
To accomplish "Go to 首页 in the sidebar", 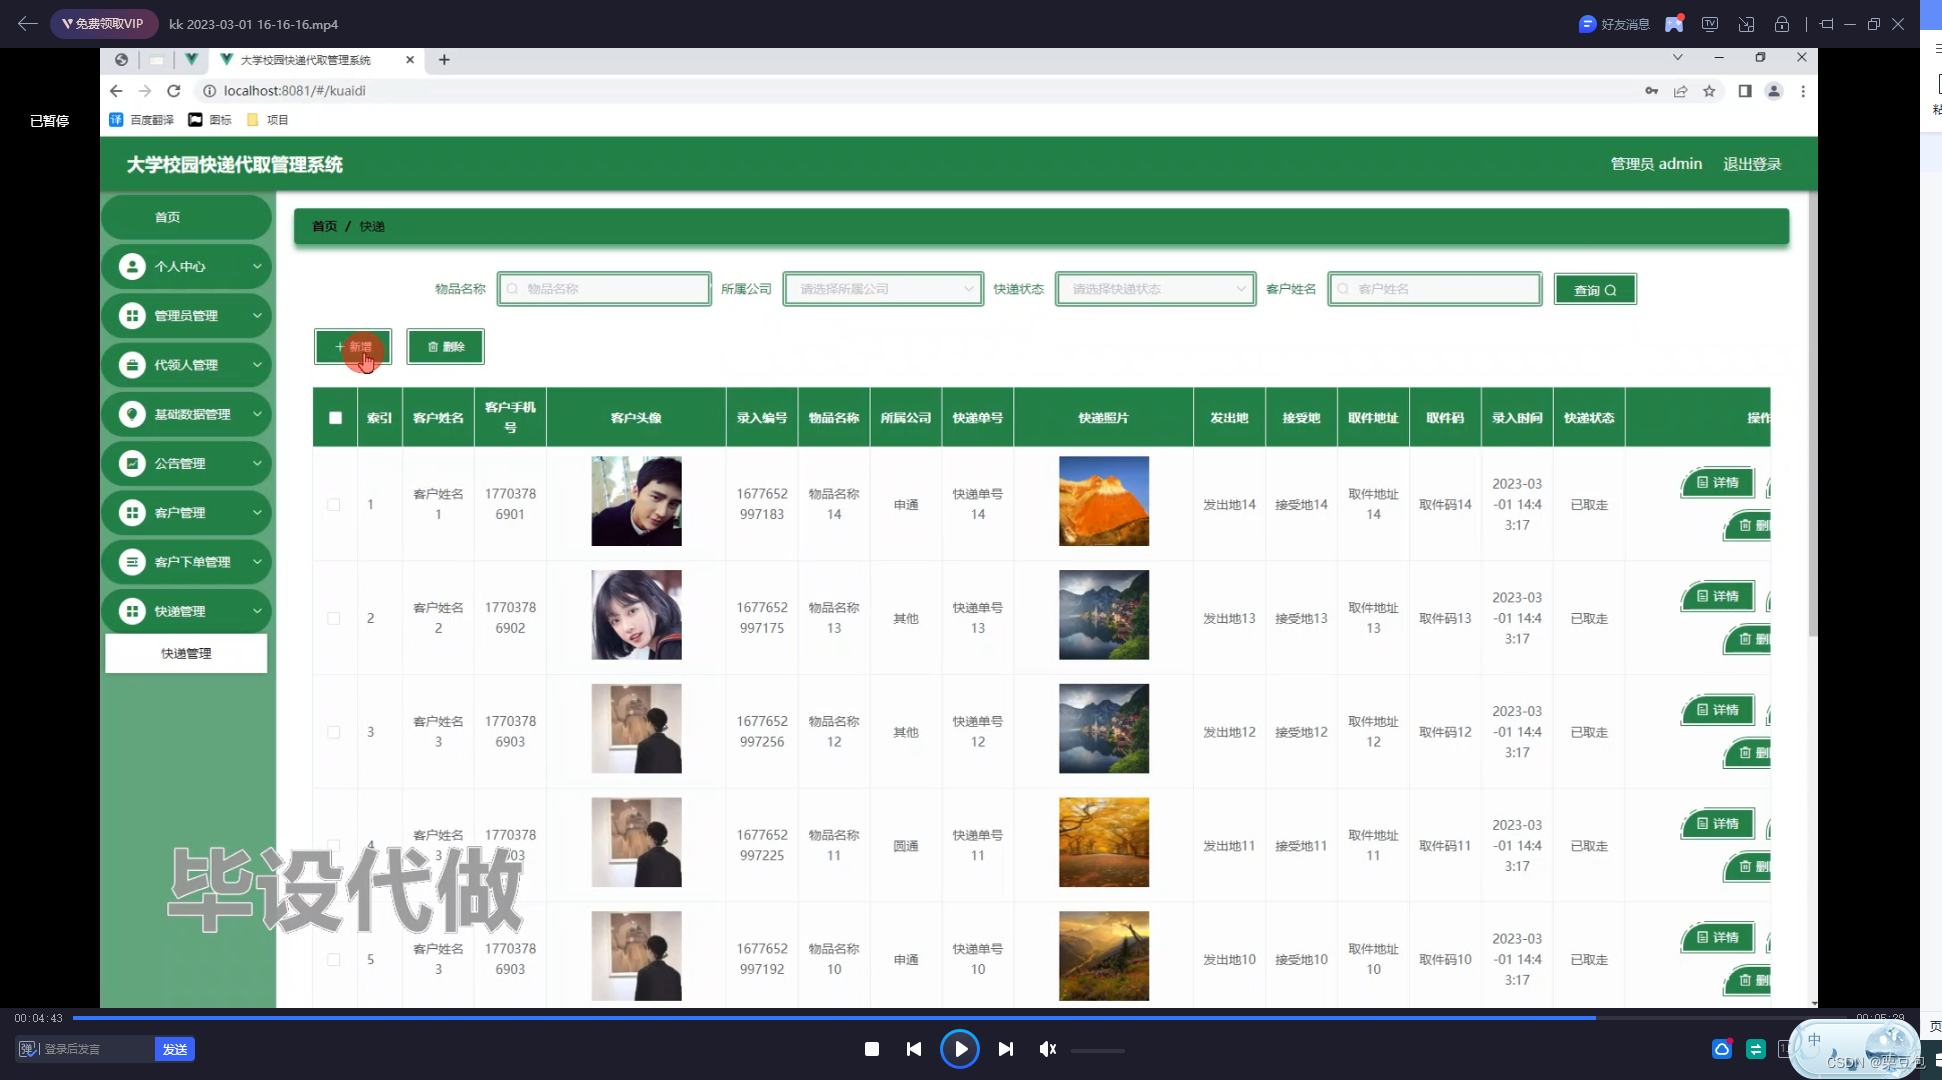I will tap(167, 218).
